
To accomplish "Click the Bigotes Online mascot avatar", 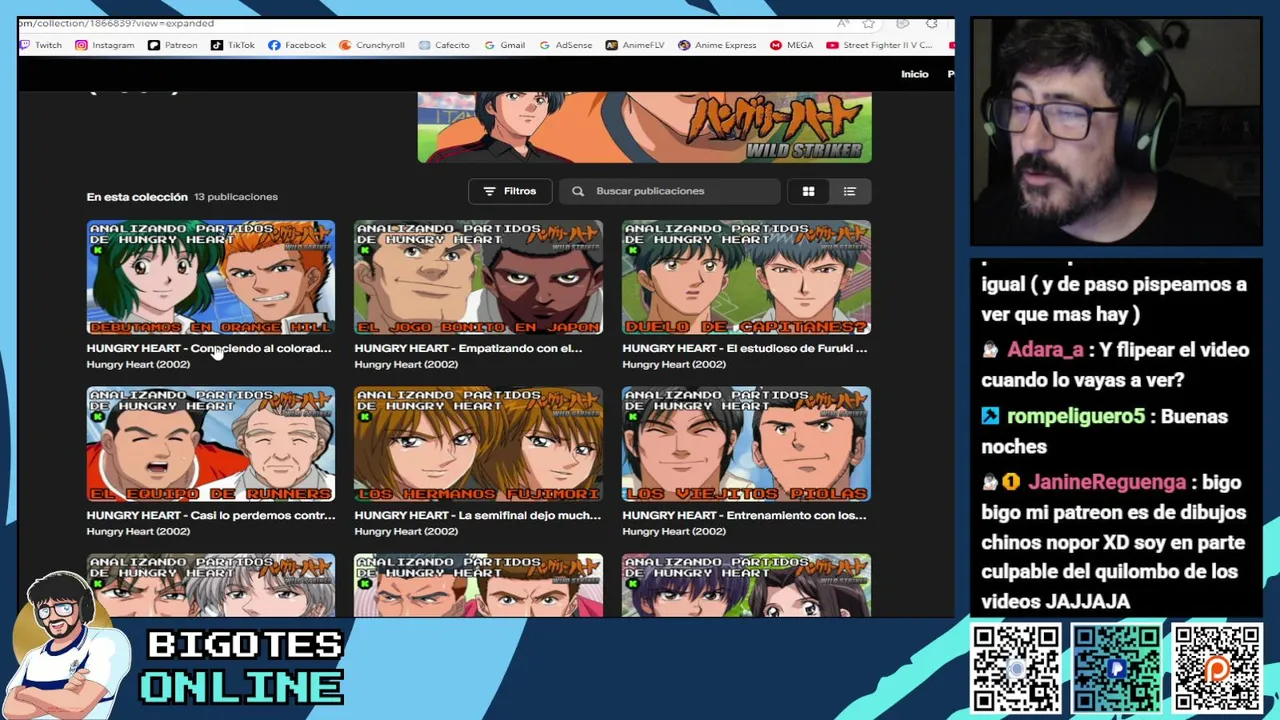I will coord(68,645).
